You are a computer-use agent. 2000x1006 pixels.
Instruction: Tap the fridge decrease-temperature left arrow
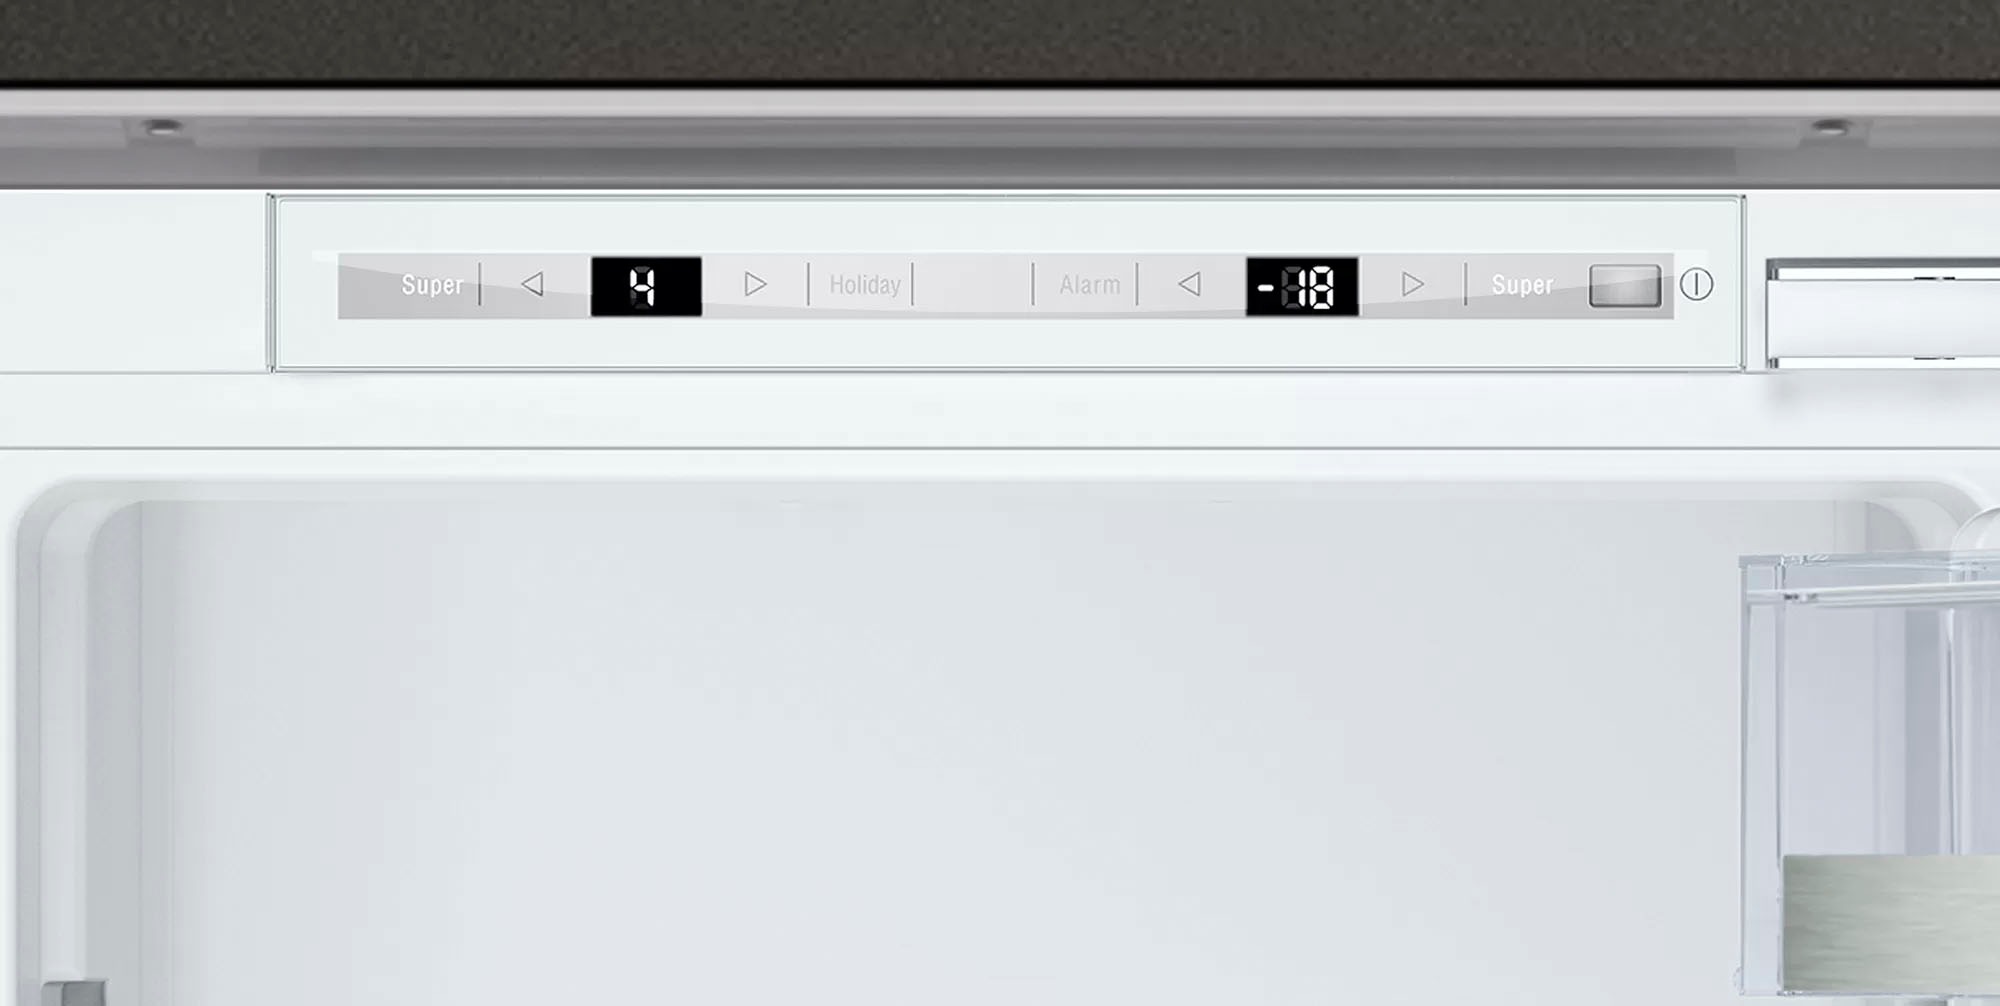(x=533, y=285)
